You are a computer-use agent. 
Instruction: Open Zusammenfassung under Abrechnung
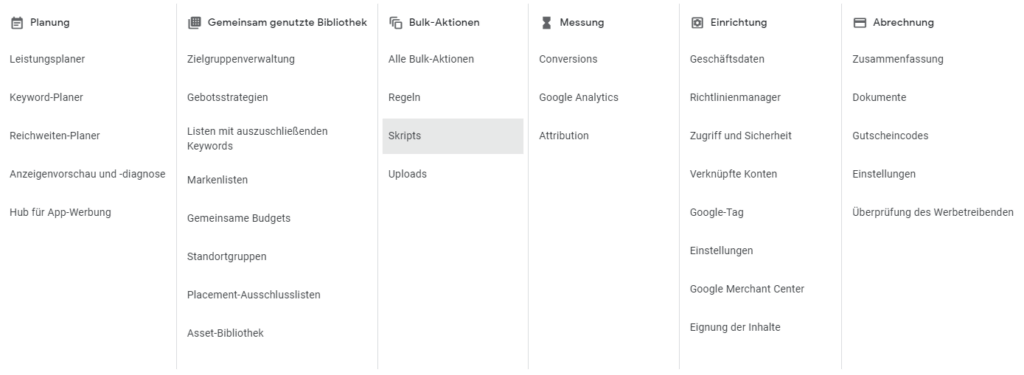(898, 59)
